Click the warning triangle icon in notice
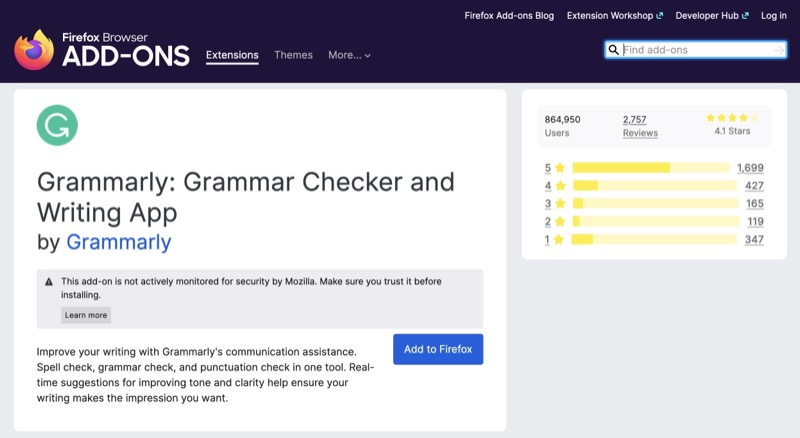The height and width of the screenshot is (438, 800). click(49, 282)
